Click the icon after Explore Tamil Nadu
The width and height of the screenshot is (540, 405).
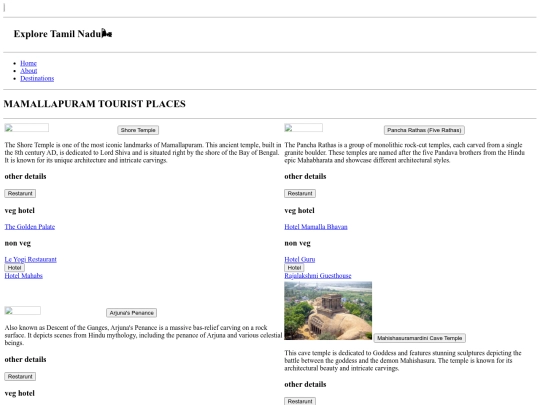coord(107,33)
